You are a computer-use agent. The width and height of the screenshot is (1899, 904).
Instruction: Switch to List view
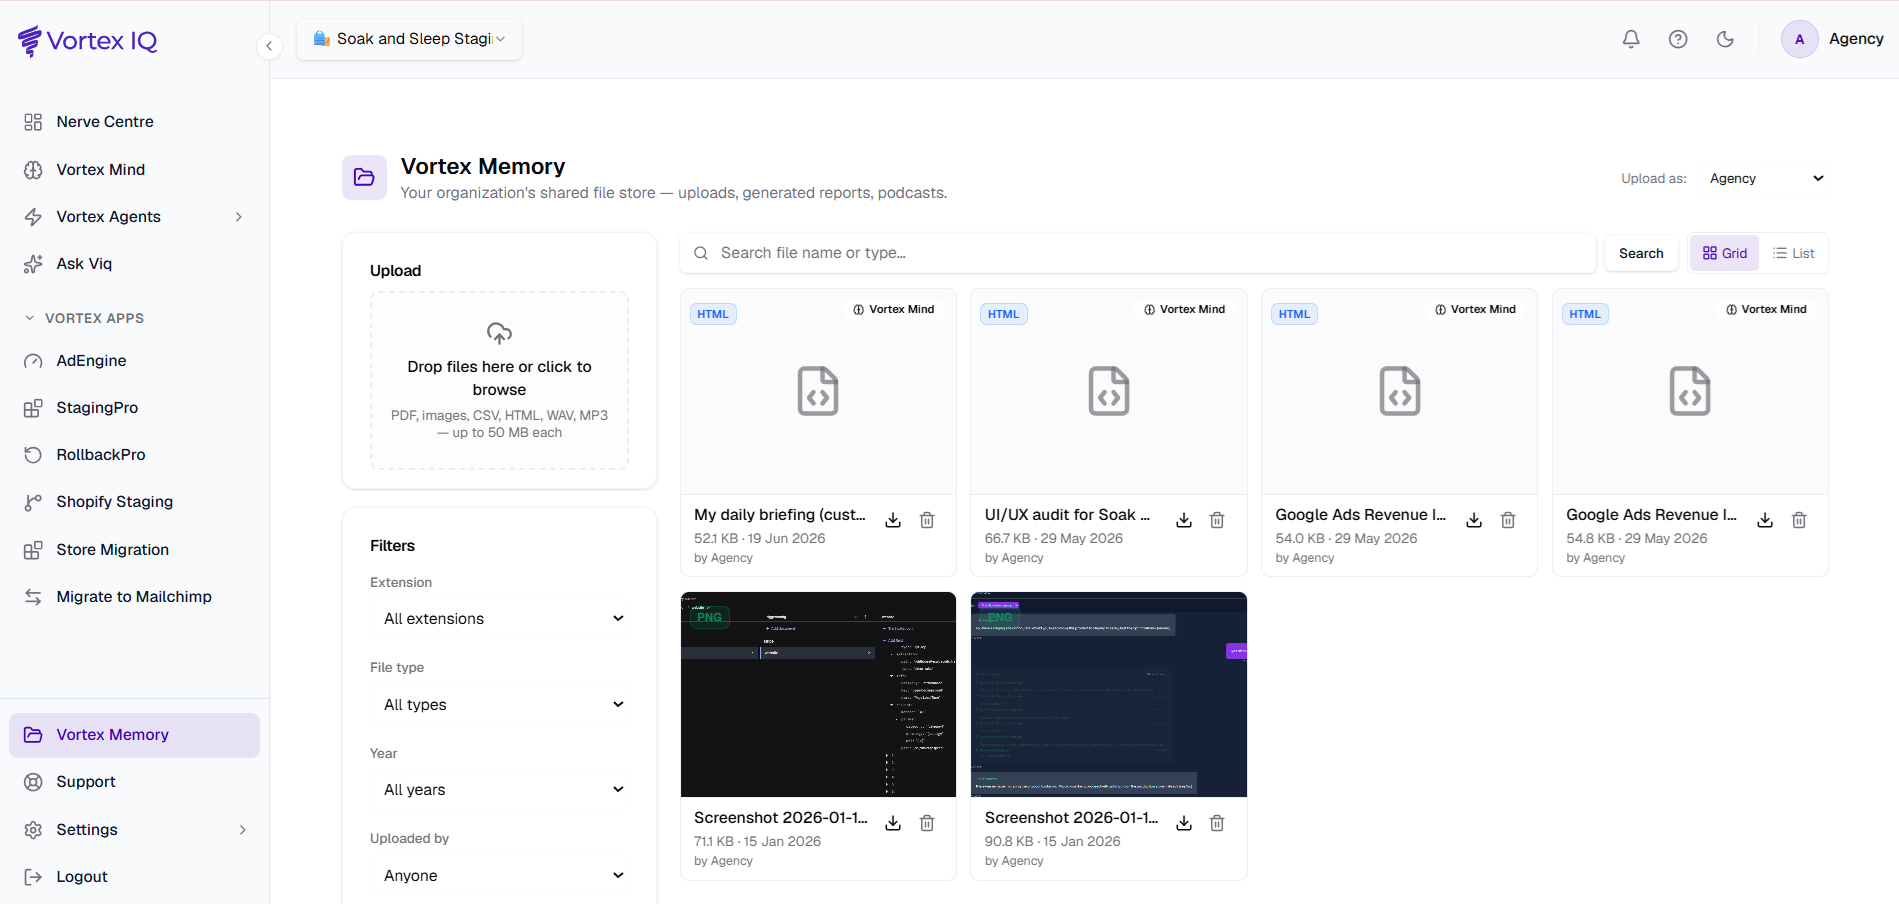(1794, 253)
